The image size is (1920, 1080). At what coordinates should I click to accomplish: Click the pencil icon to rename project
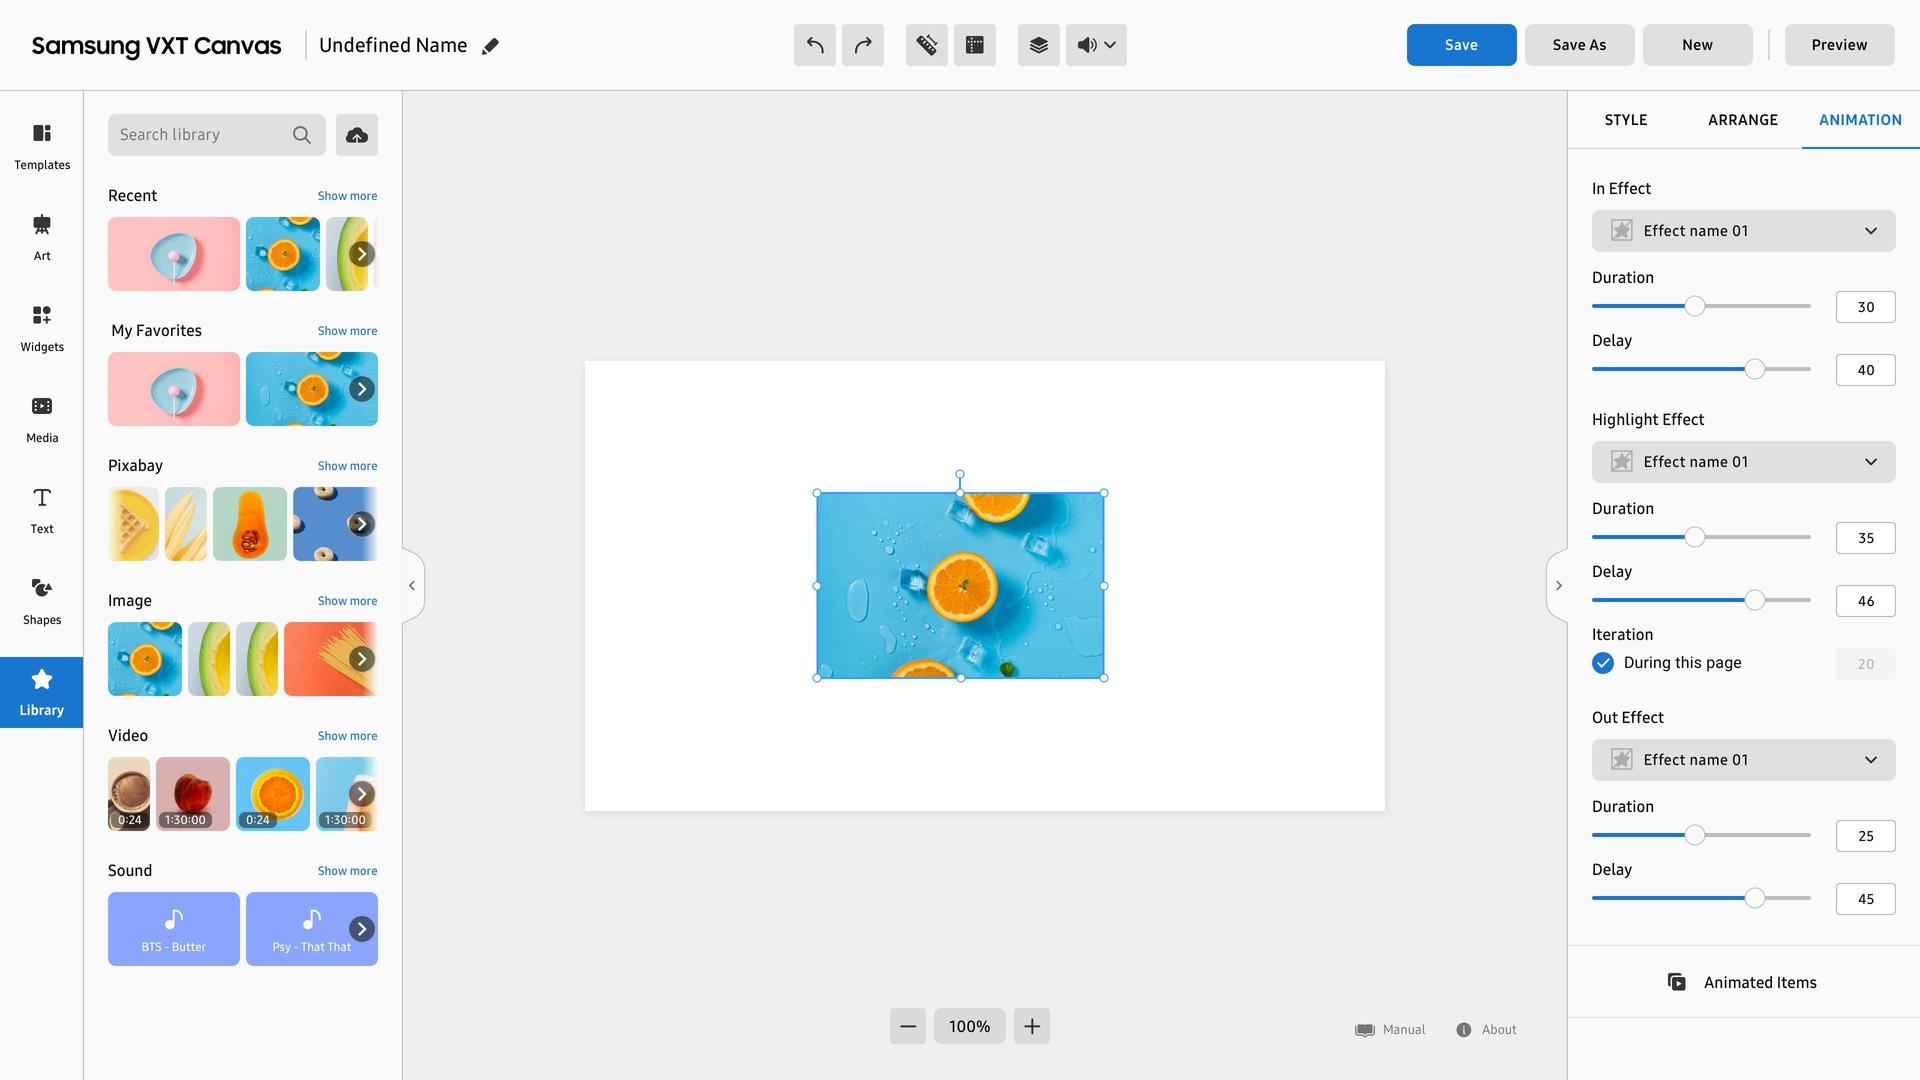click(x=490, y=46)
